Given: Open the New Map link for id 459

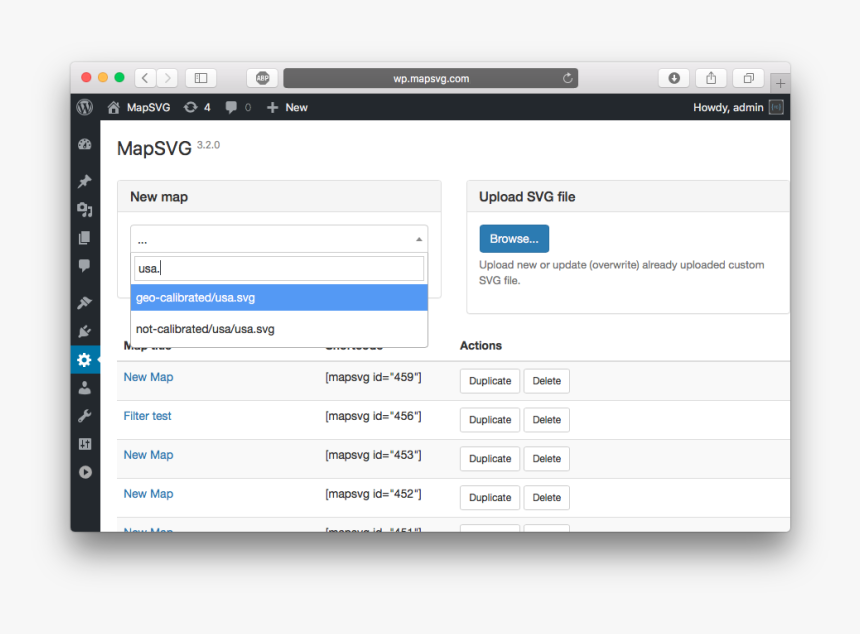Looking at the screenshot, I should pyautogui.click(x=148, y=377).
